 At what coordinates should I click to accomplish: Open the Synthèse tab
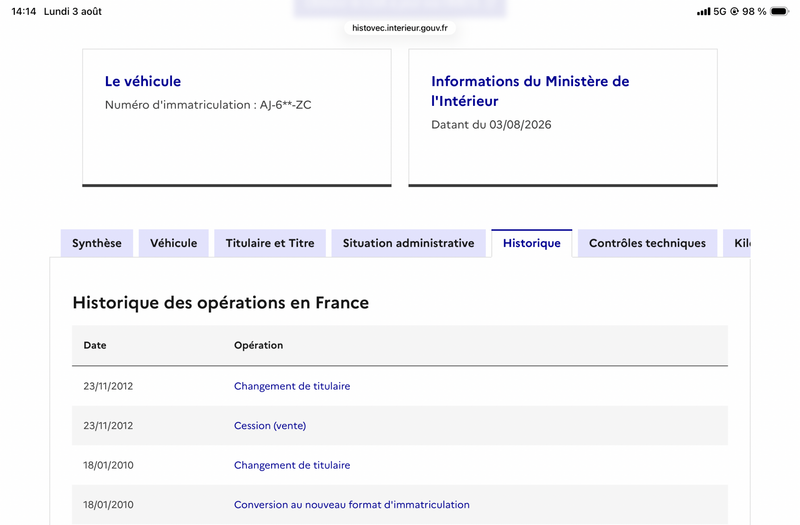pos(97,243)
